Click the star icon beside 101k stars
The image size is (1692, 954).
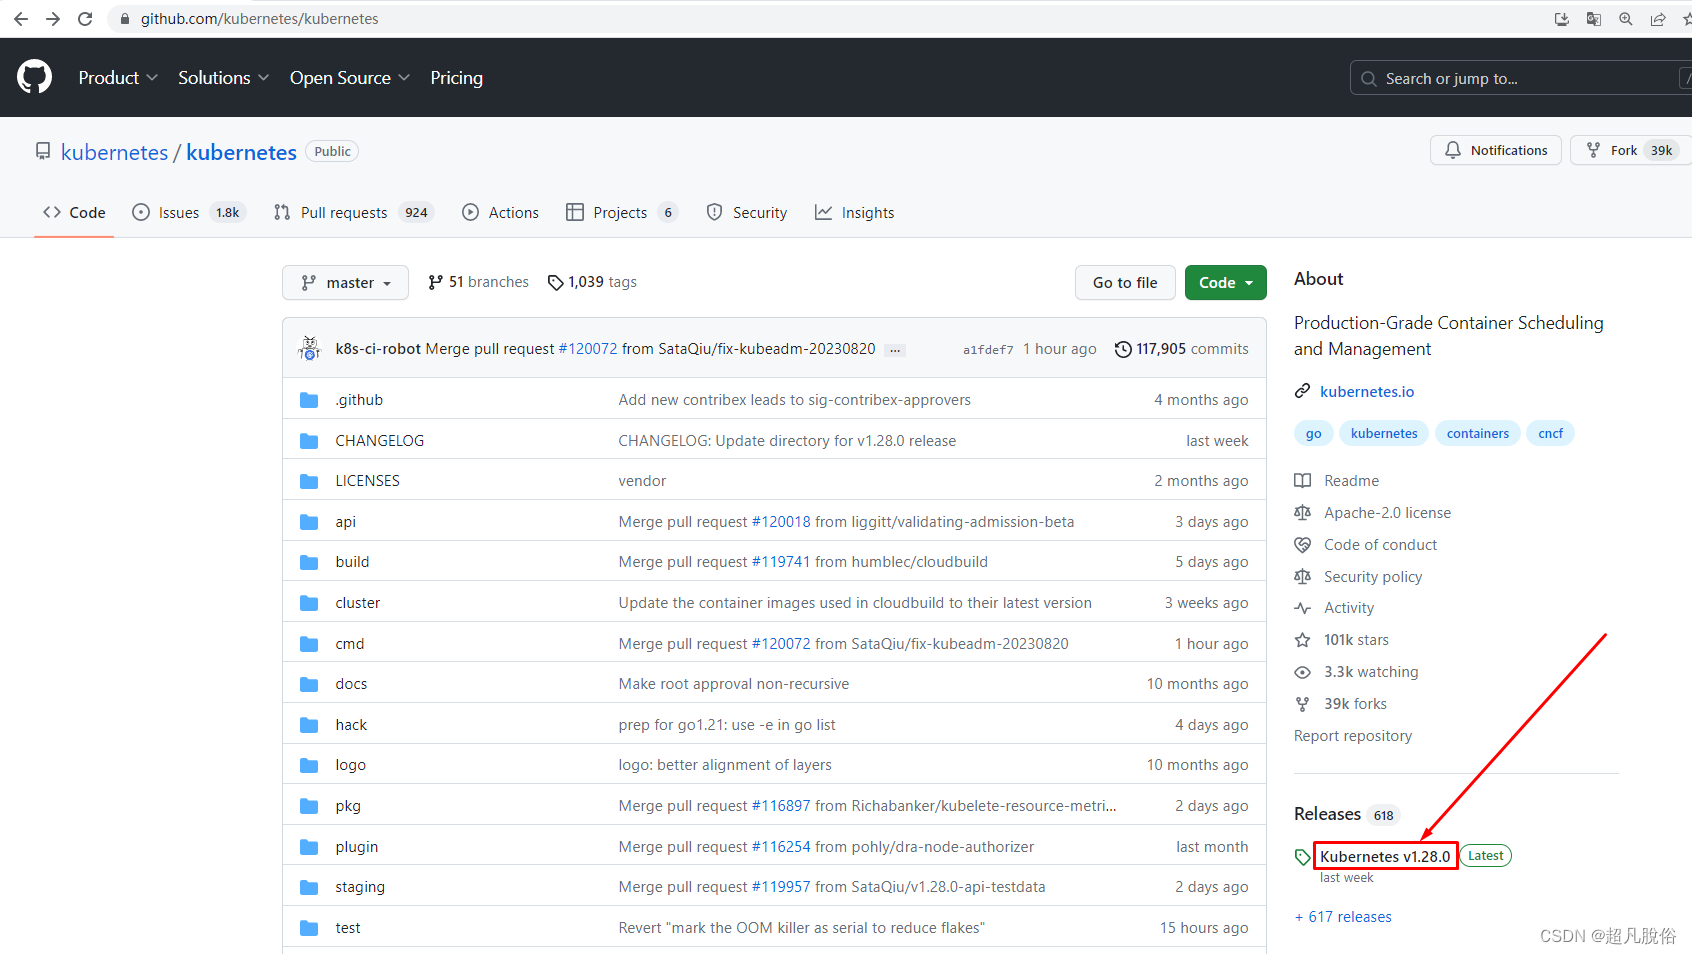[x=1302, y=640]
